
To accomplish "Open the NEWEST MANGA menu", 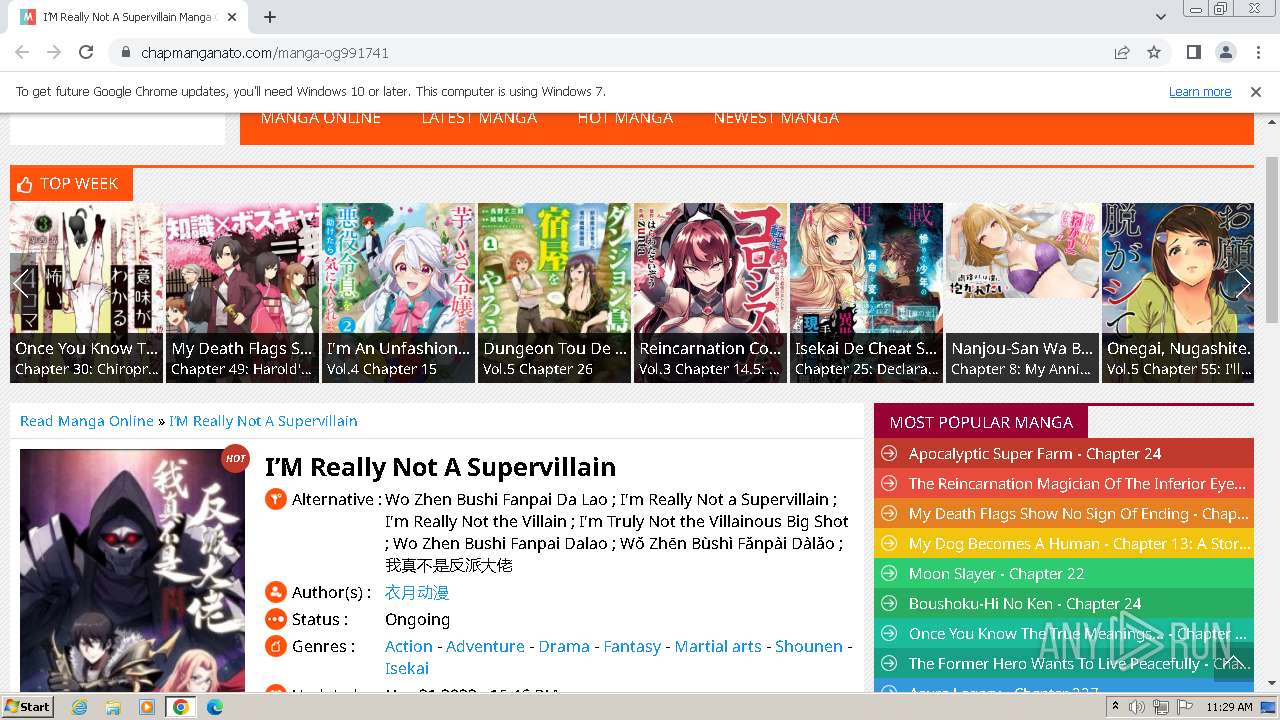I will coord(776,118).
